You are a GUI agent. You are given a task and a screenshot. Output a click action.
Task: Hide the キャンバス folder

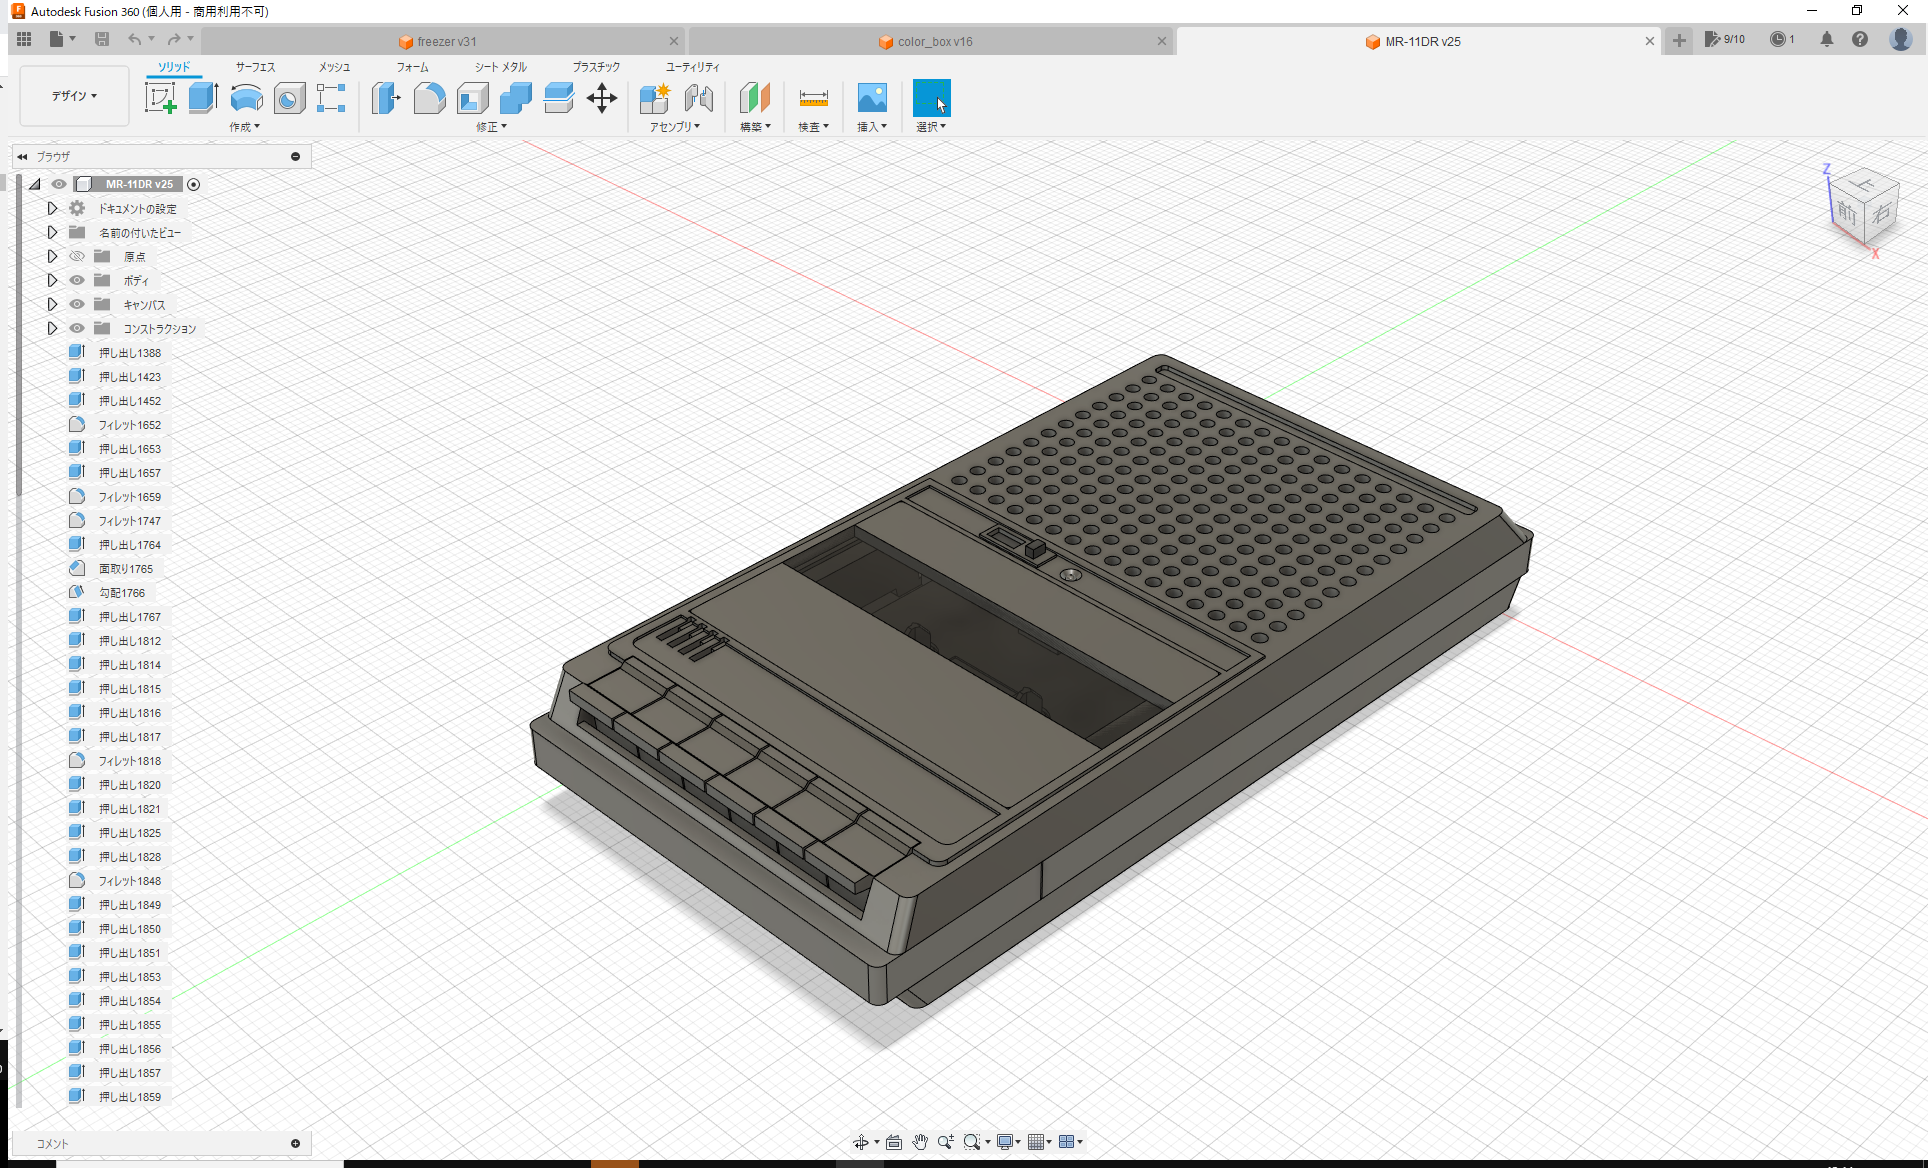[76, 304]
